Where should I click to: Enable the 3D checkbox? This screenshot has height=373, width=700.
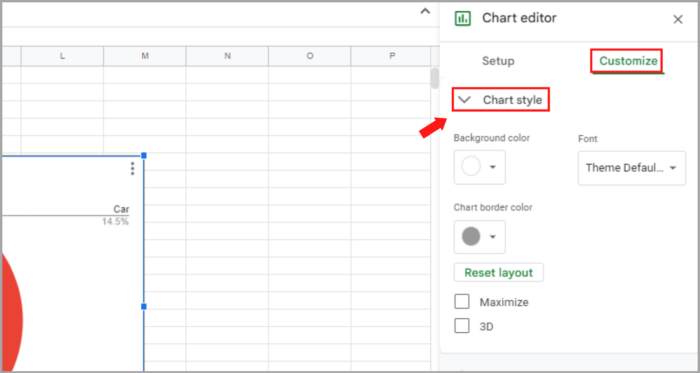coord(462,326)
